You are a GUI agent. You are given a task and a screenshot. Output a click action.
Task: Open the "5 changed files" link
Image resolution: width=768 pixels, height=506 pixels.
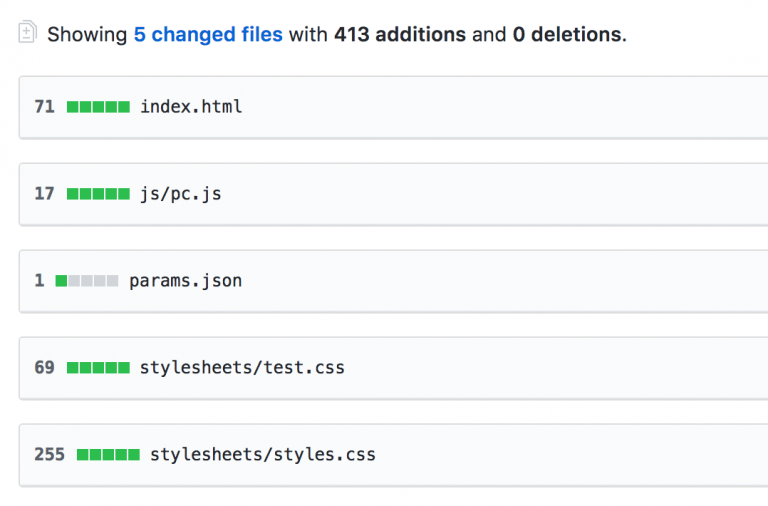click(208, 34)
